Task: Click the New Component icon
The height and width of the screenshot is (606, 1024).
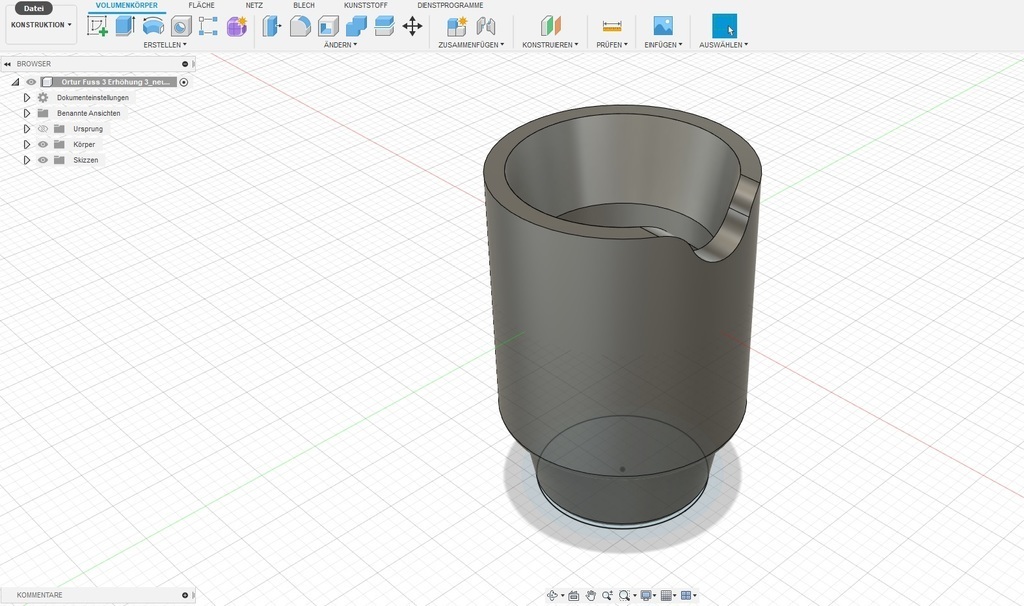Action: [457, 27]
